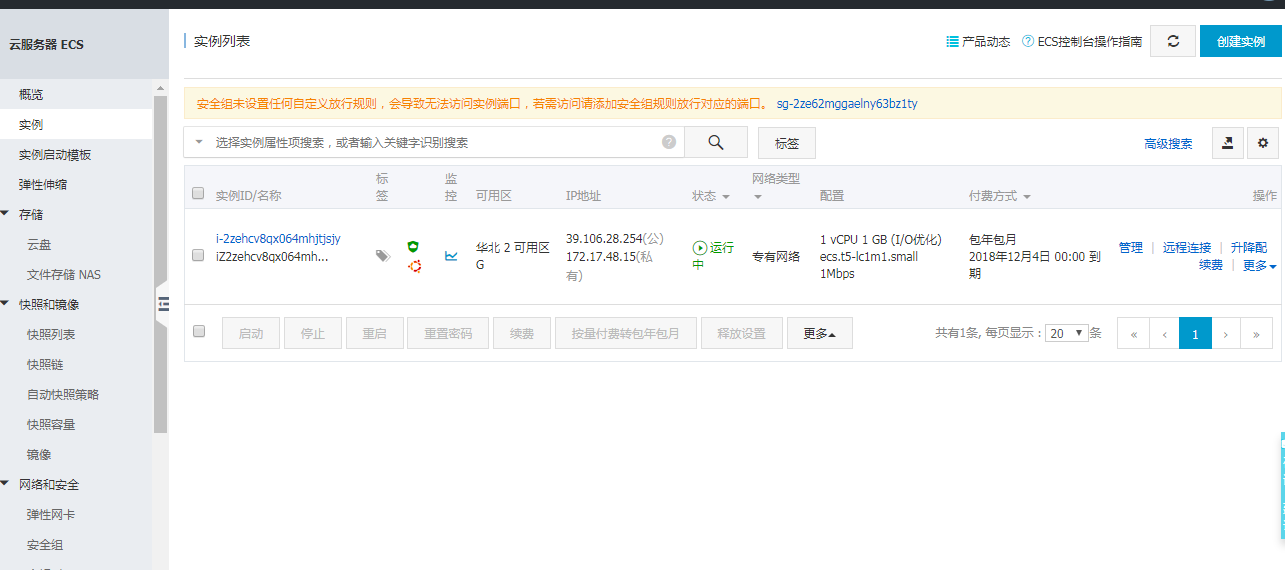This screenshot has width=1285, height=570.
Task: Check the bottom bulk-action checkbox
Action: click(x=198, y=331)
